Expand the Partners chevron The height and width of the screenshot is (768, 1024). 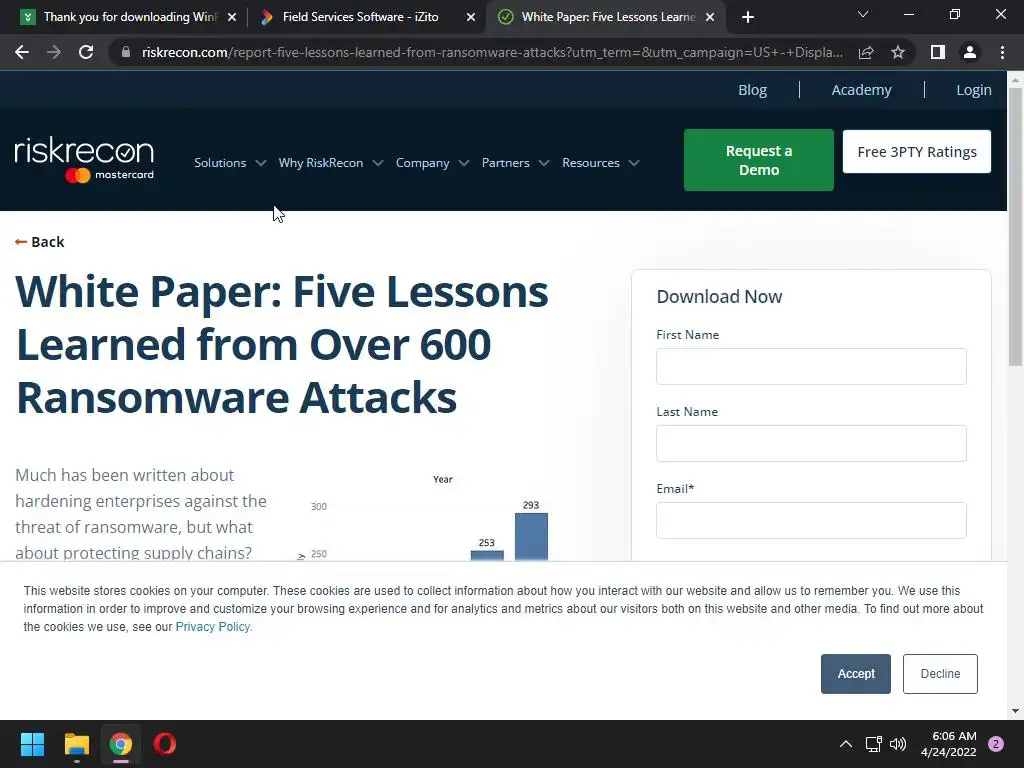pos(544,163)
